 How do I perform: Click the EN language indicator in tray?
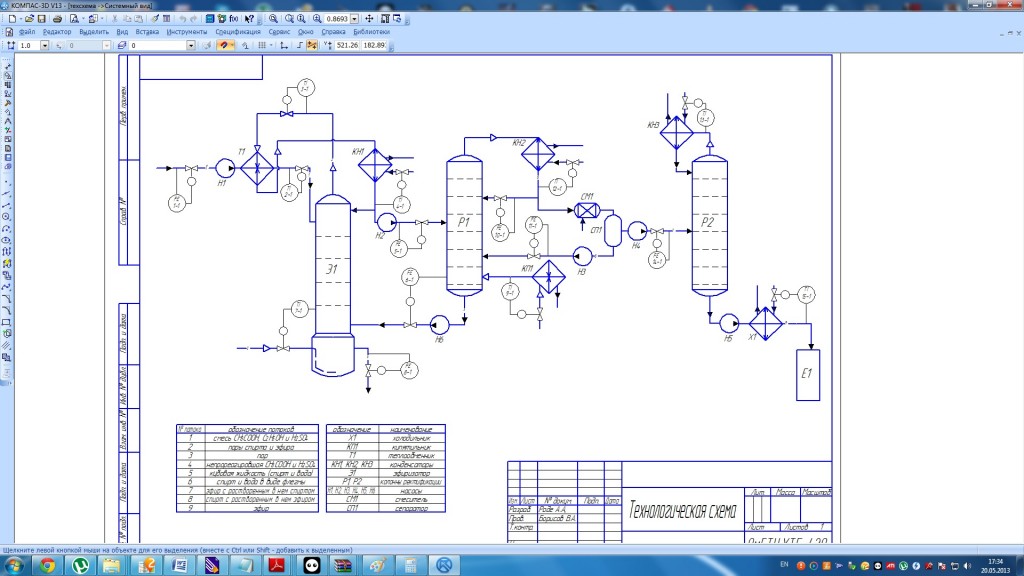coord(784,564)
